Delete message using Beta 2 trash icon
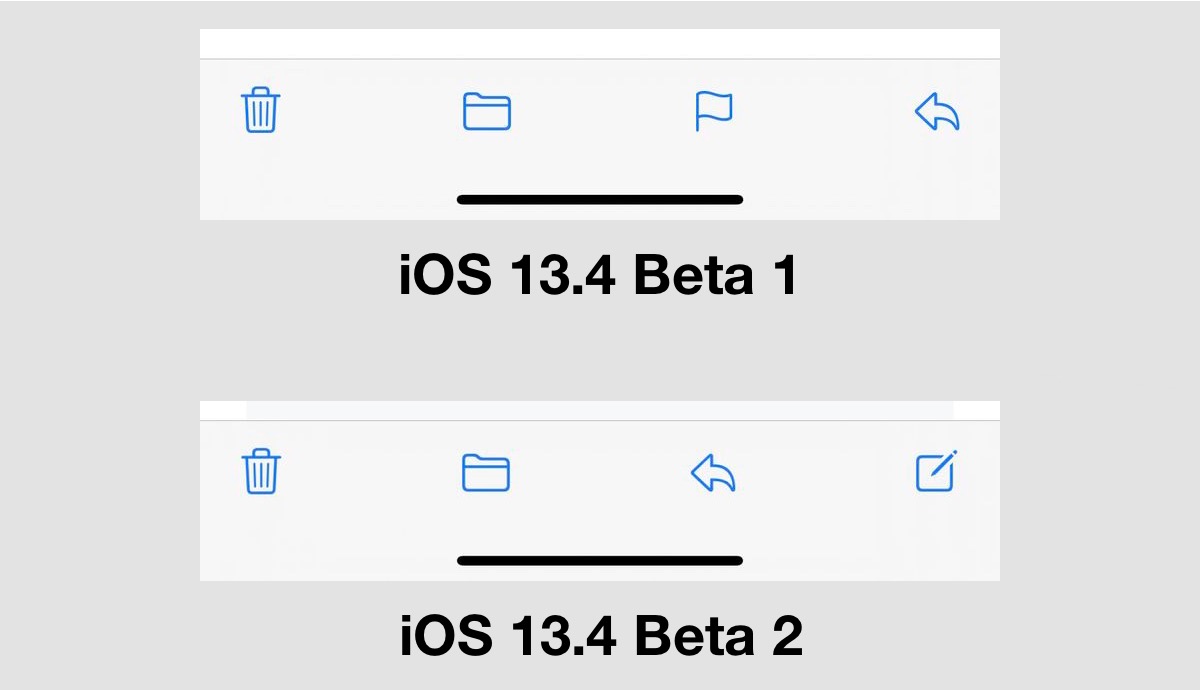 click(261, 472)
